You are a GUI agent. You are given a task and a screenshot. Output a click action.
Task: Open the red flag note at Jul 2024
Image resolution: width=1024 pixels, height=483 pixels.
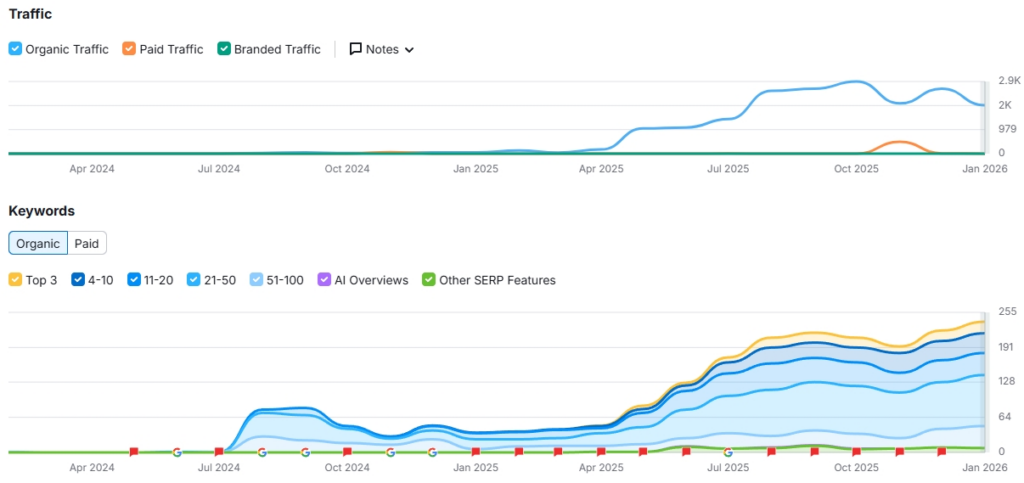tap(219, 452)
